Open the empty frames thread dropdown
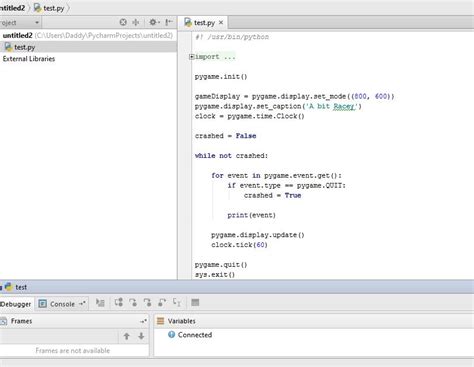The width and height of the screenshot is (474, 367). (x=59, y=336)
